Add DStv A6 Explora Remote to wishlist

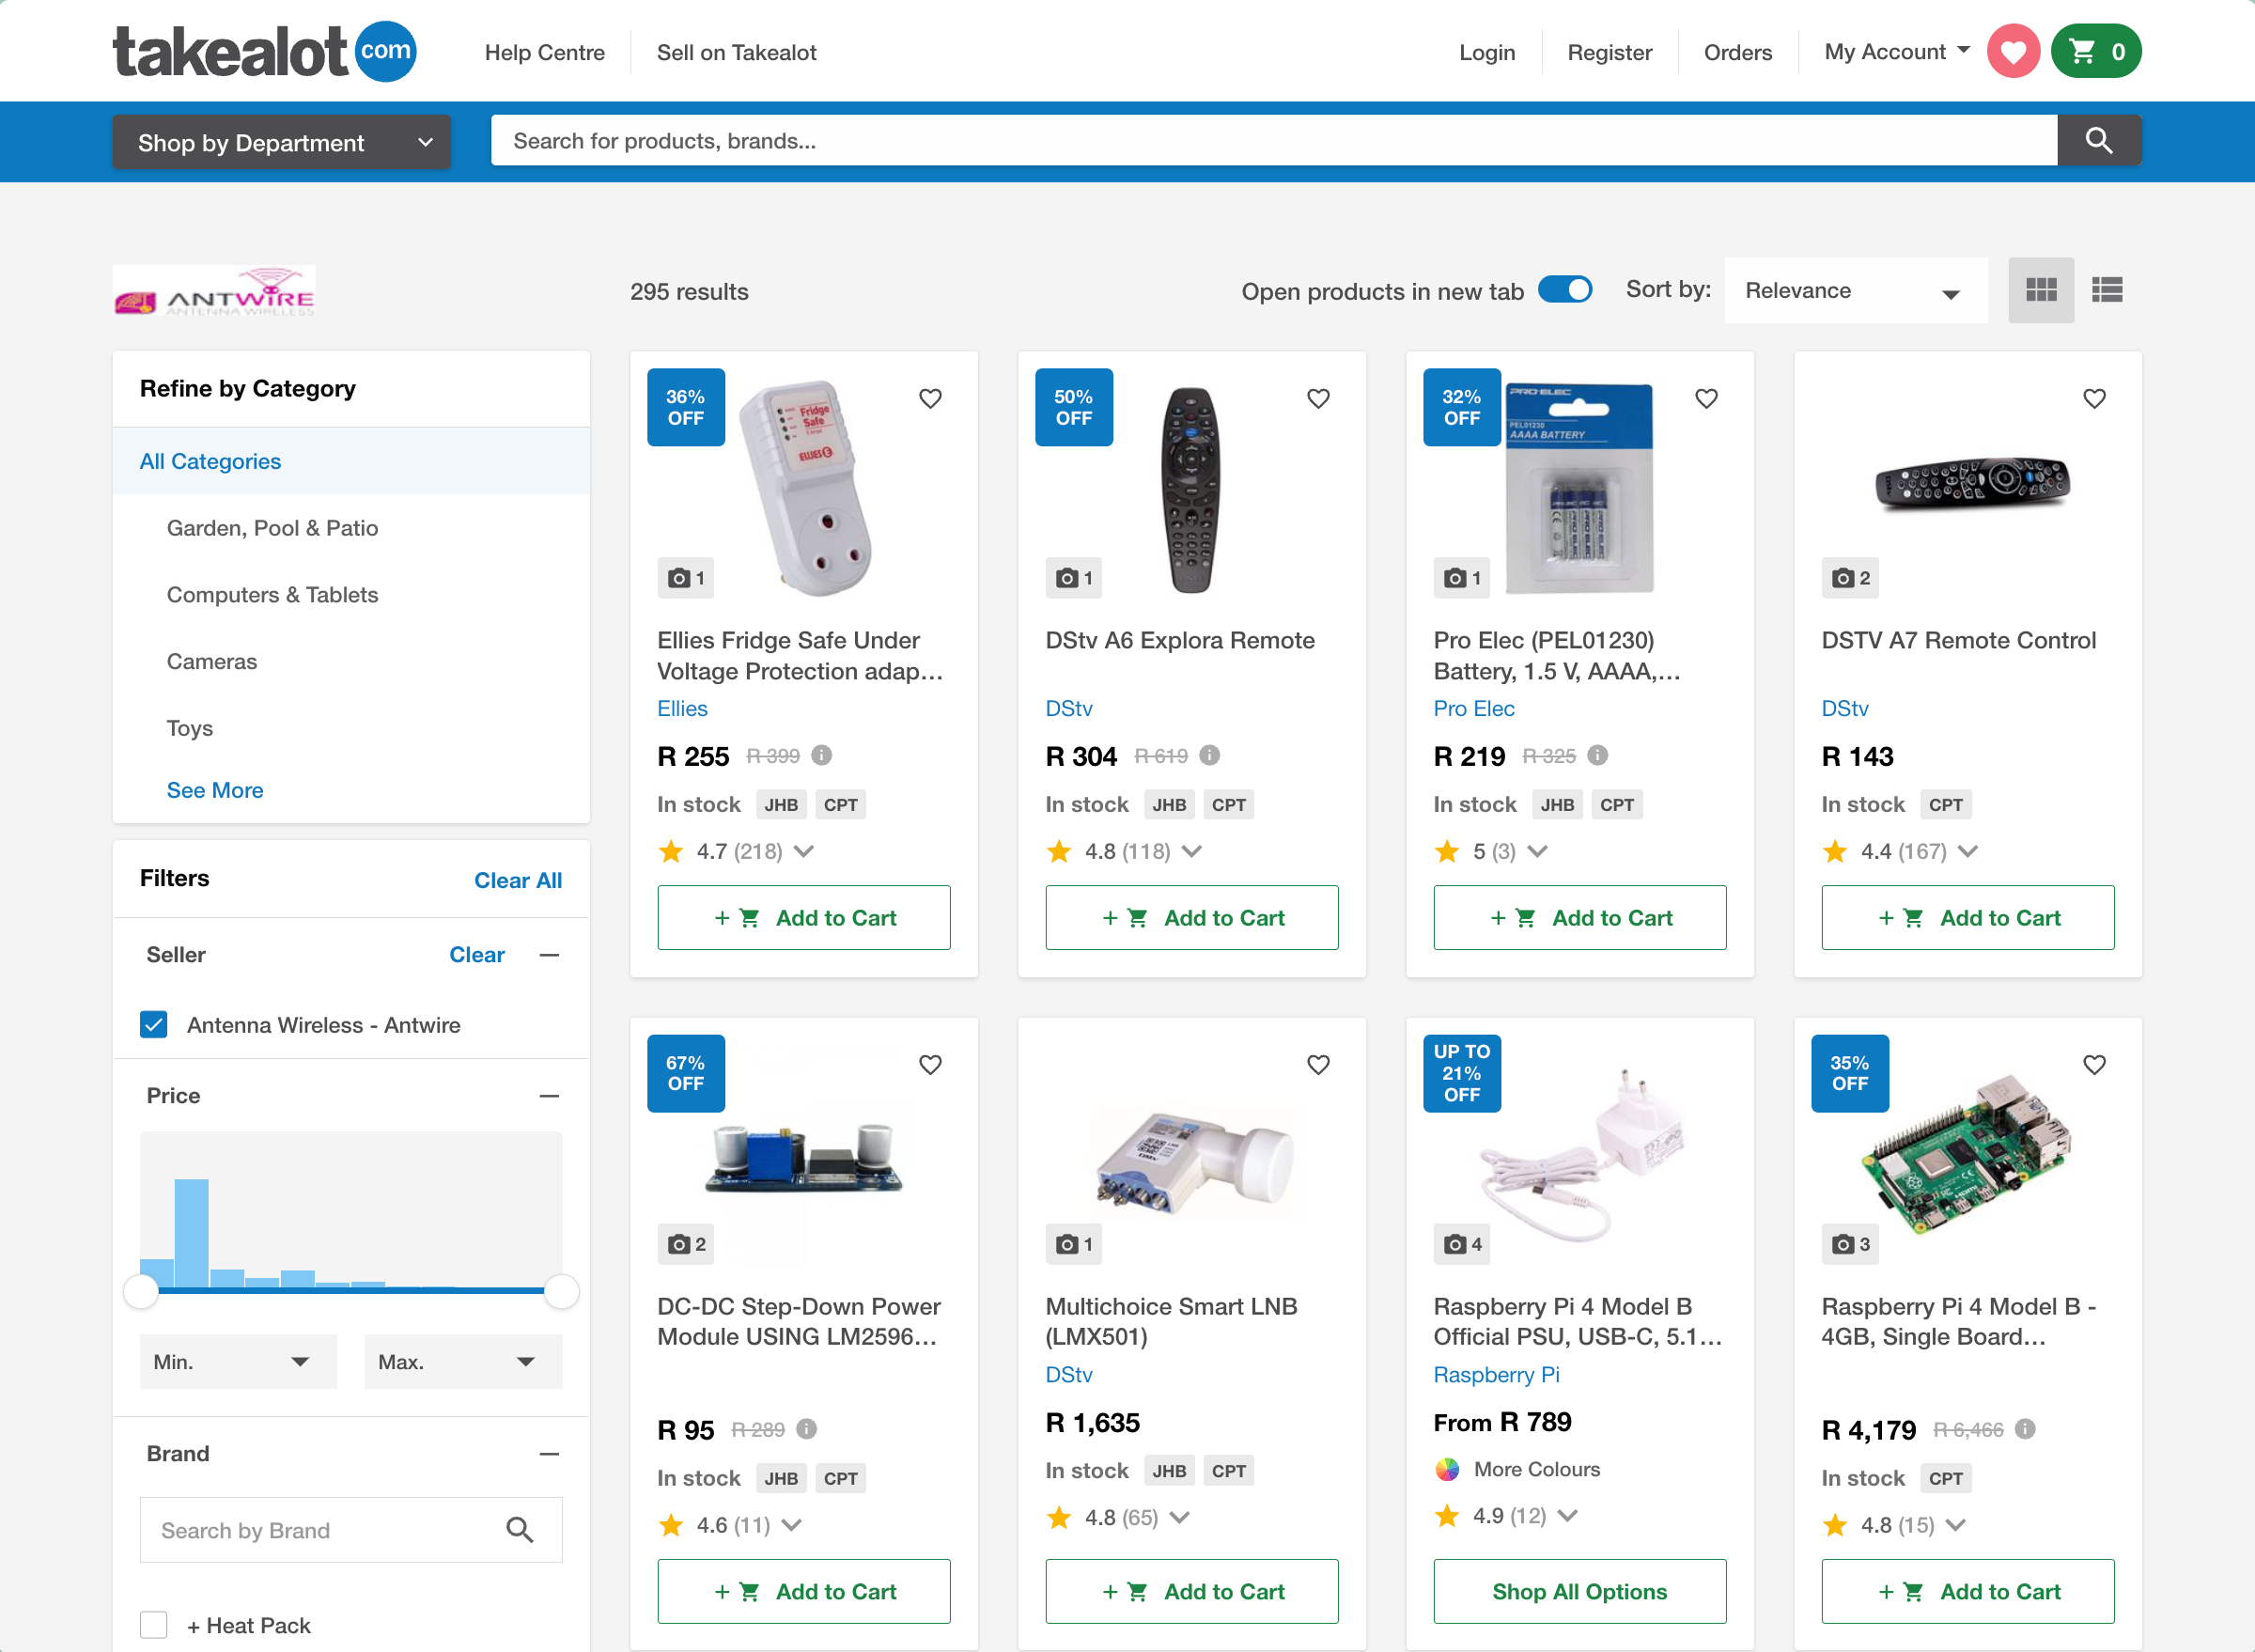click(1317, 399)
